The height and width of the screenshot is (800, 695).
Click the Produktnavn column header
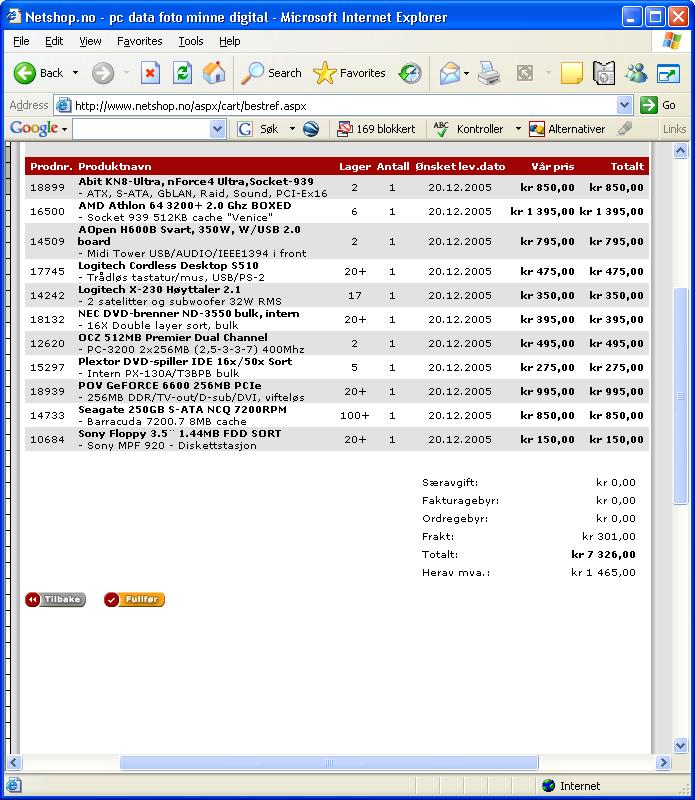coord(115,166)
